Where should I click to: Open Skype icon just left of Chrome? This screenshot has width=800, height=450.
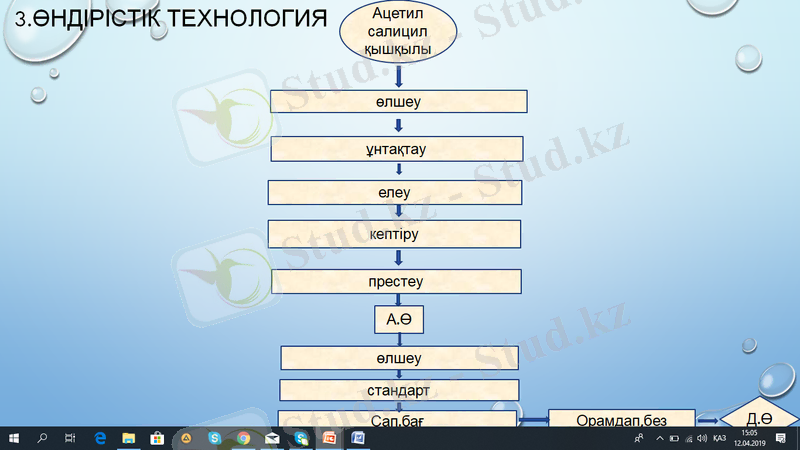pos(214,438)
